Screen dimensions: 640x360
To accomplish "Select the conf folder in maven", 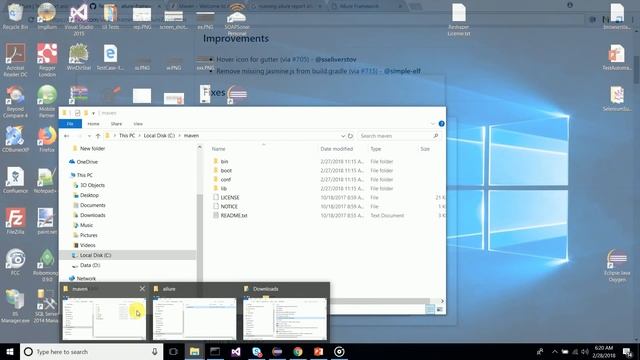I will click(x=225, y=180).
